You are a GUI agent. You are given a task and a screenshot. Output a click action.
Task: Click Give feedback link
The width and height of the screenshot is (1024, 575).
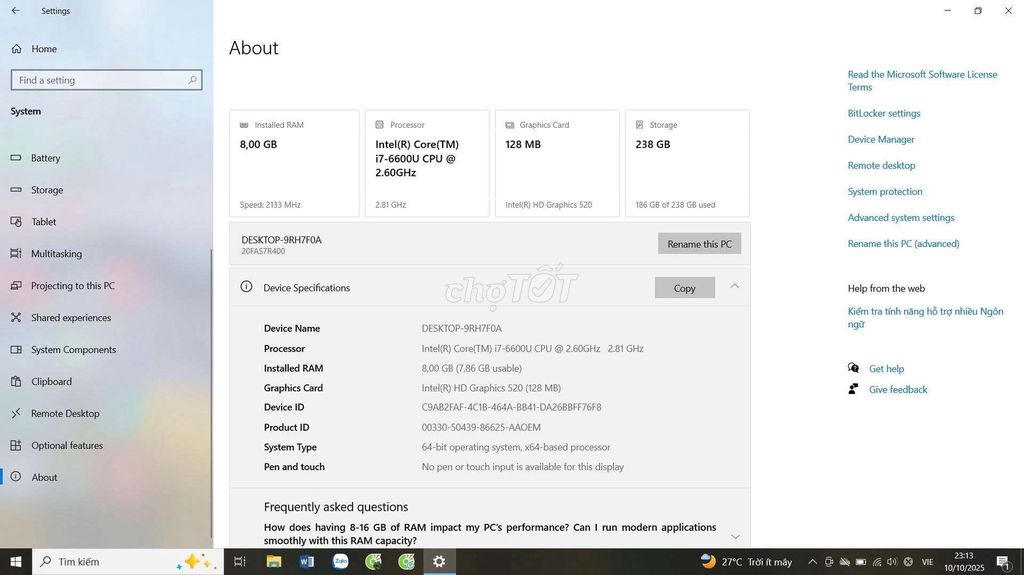(x=898, y=389)
